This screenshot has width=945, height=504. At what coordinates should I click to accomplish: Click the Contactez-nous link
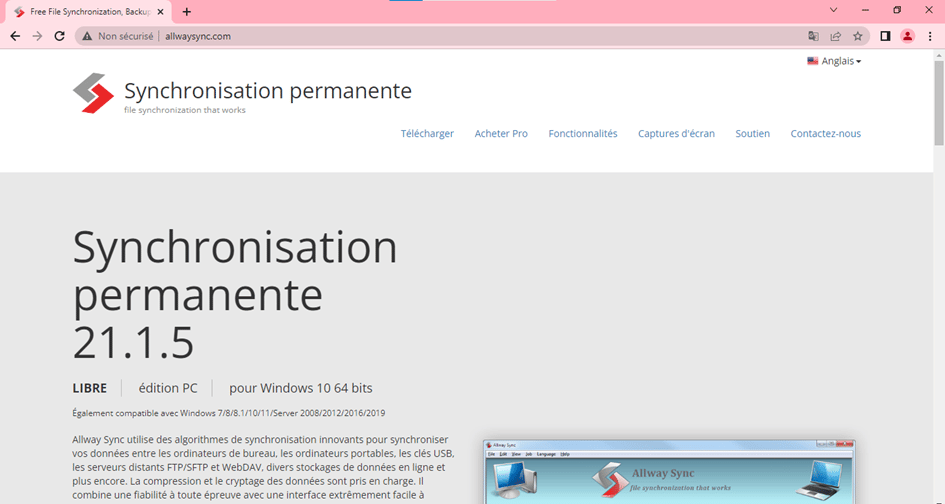tap(825, 134)
